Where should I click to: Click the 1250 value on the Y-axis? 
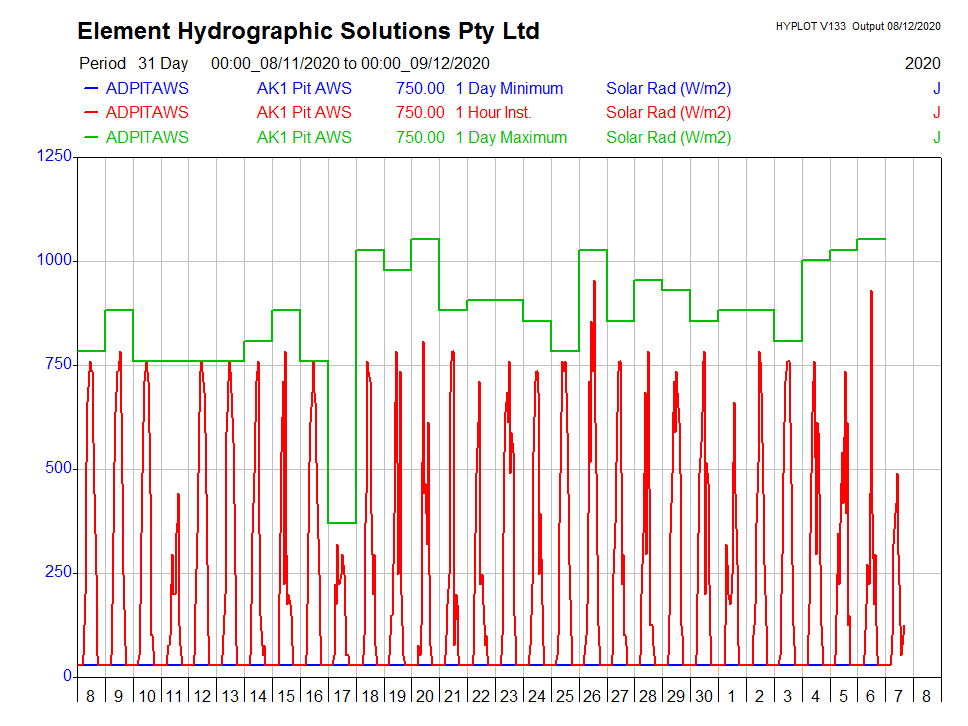click(53, 156)
